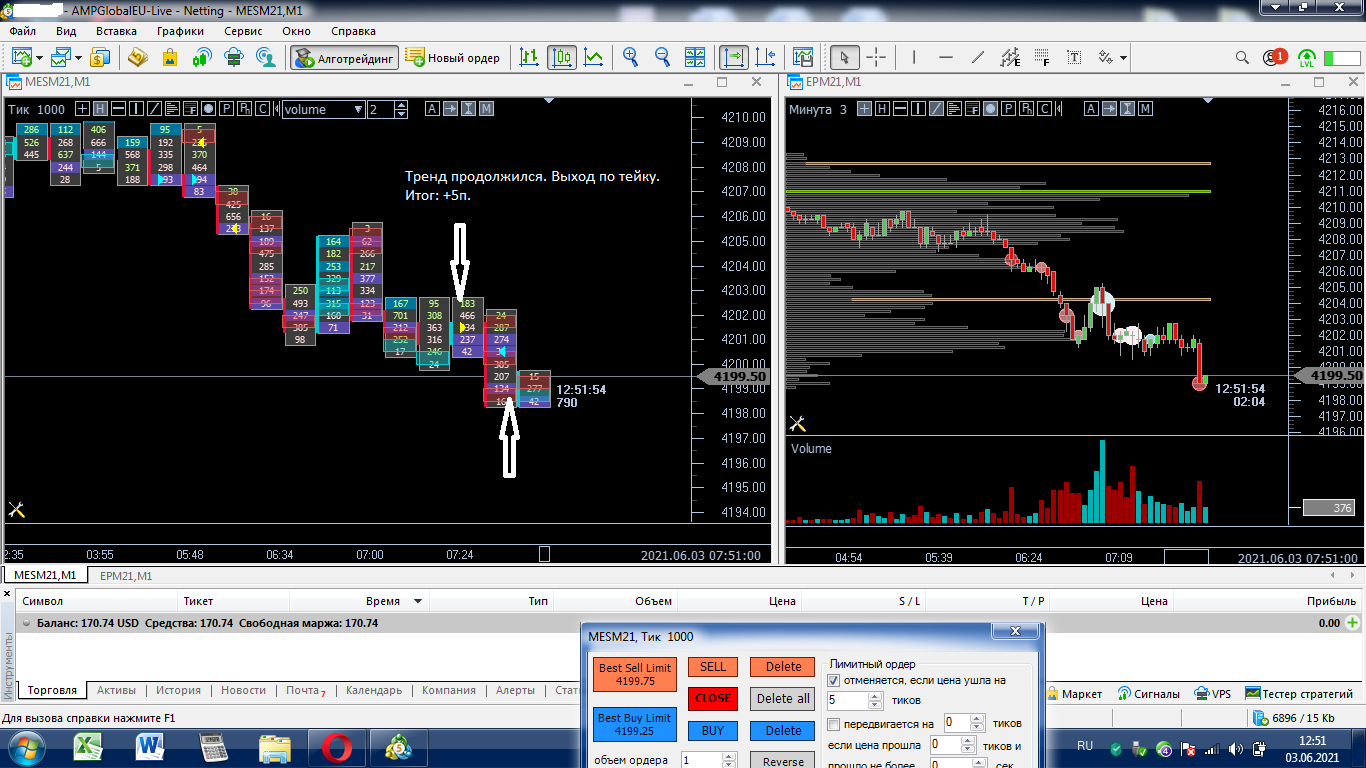
Task: Open the Время column sort arrow
Action: click(x=418, y=601)
